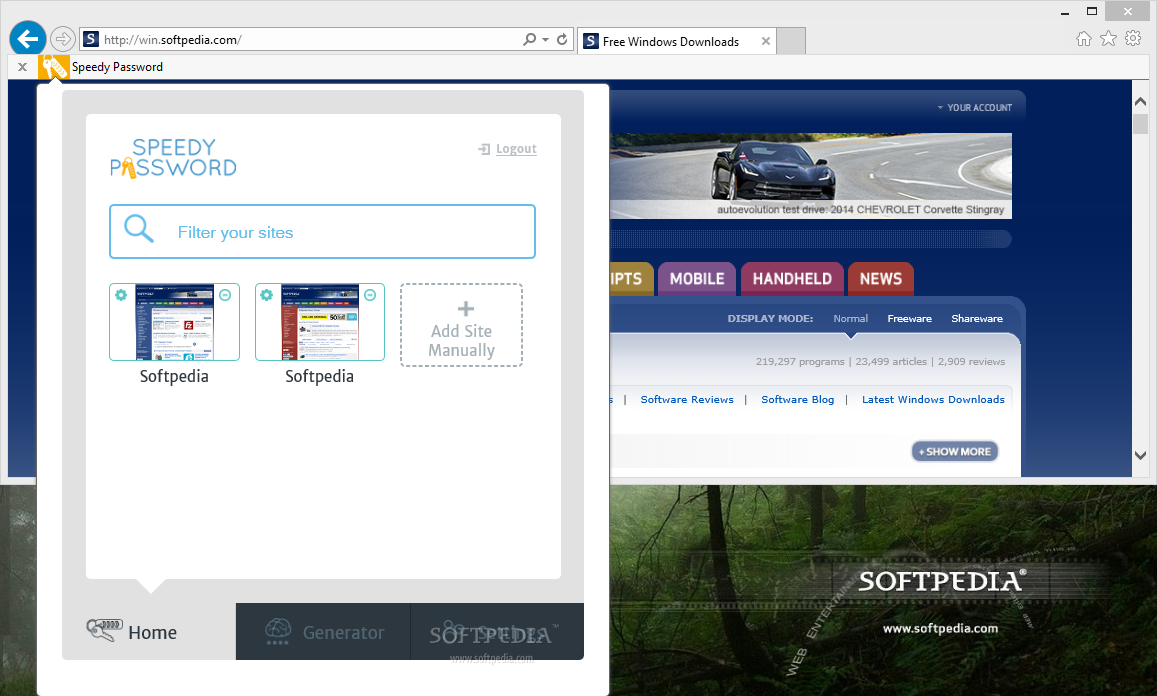Open the second Softpedia site thumbnail
Screen dimensions: 1157x696
click(320, 322)
